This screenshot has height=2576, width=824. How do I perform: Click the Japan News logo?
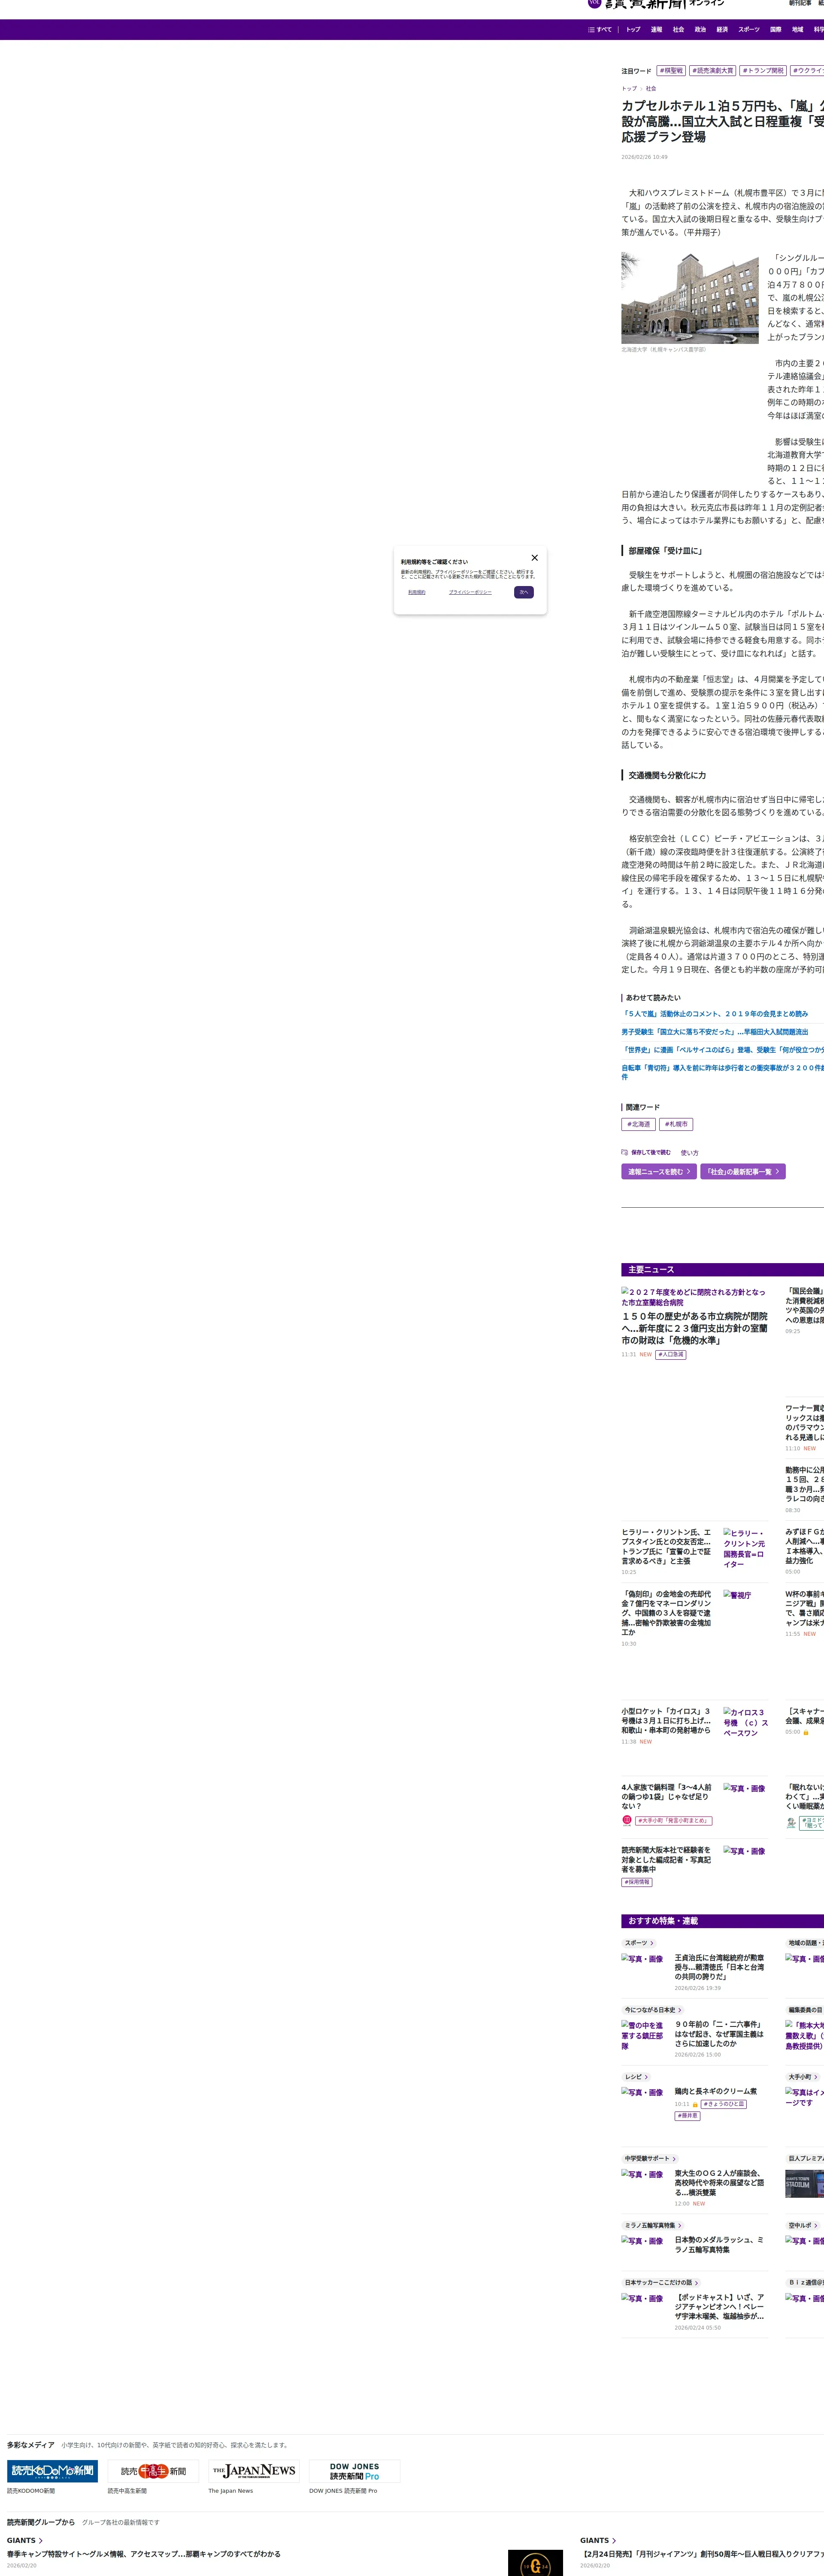[x=254, y=2471]
